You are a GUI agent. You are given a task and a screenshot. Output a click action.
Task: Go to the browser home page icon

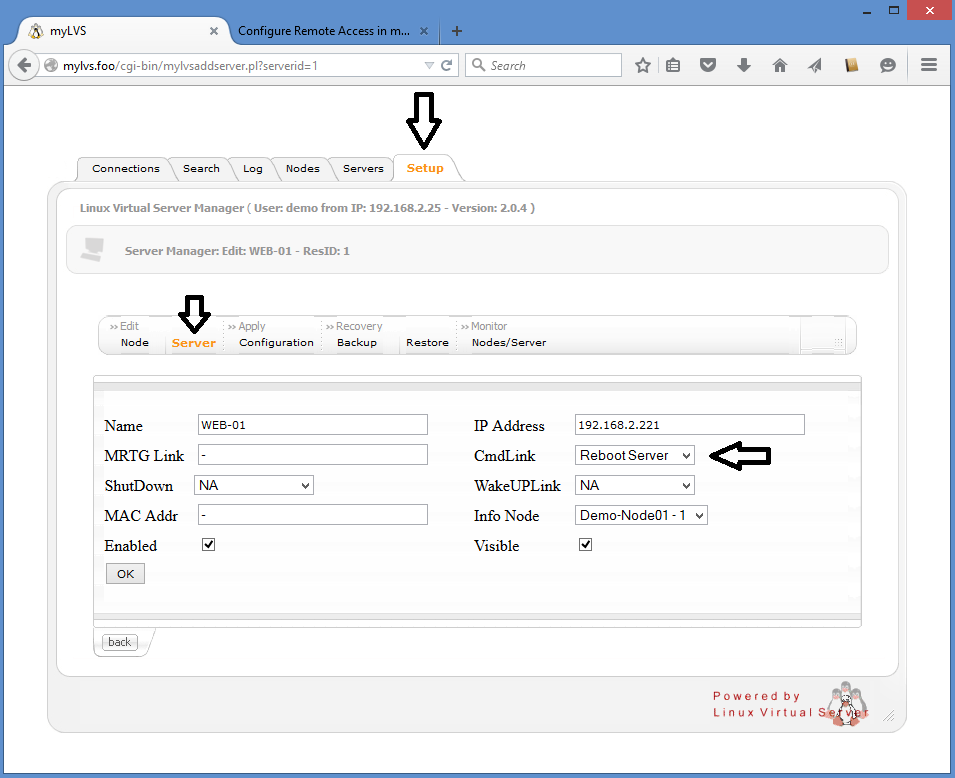click(780, 66)
